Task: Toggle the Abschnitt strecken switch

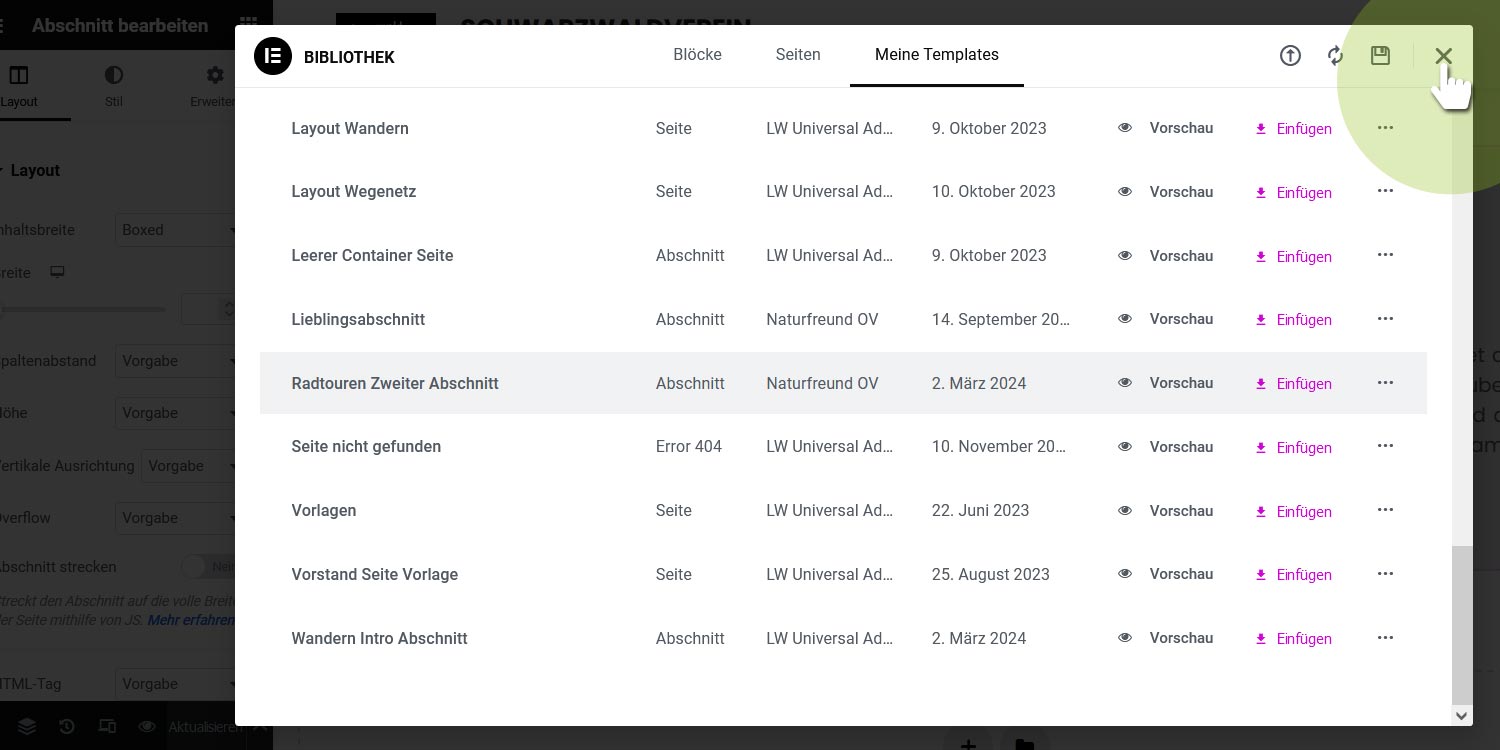Action: tap(207, 567)
